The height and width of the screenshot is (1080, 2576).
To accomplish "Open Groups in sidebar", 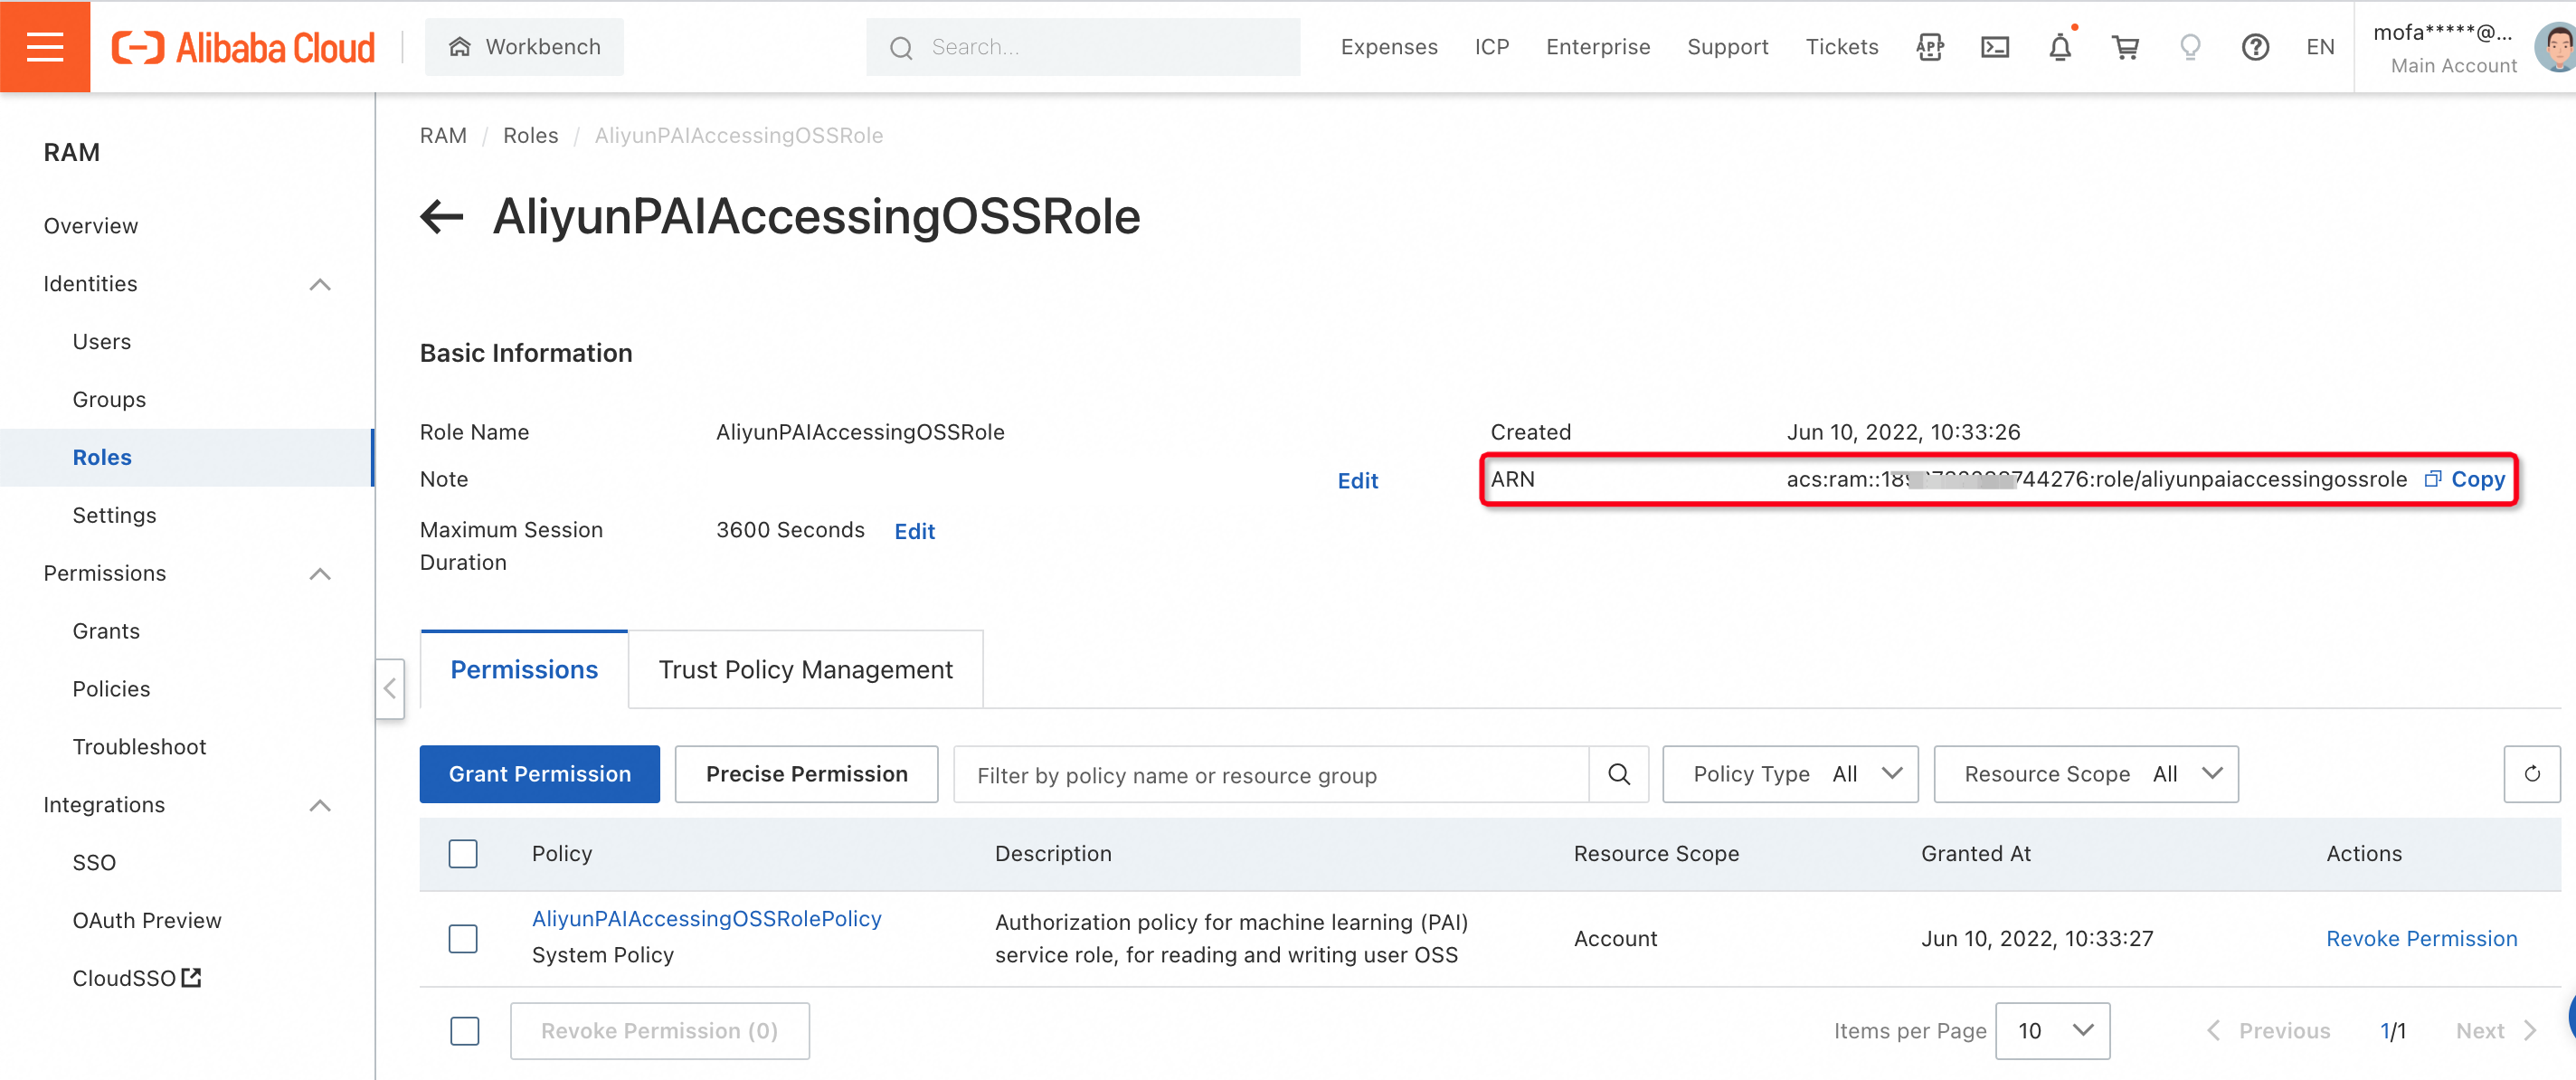I will pyautogui.click(x=109, y=400).
